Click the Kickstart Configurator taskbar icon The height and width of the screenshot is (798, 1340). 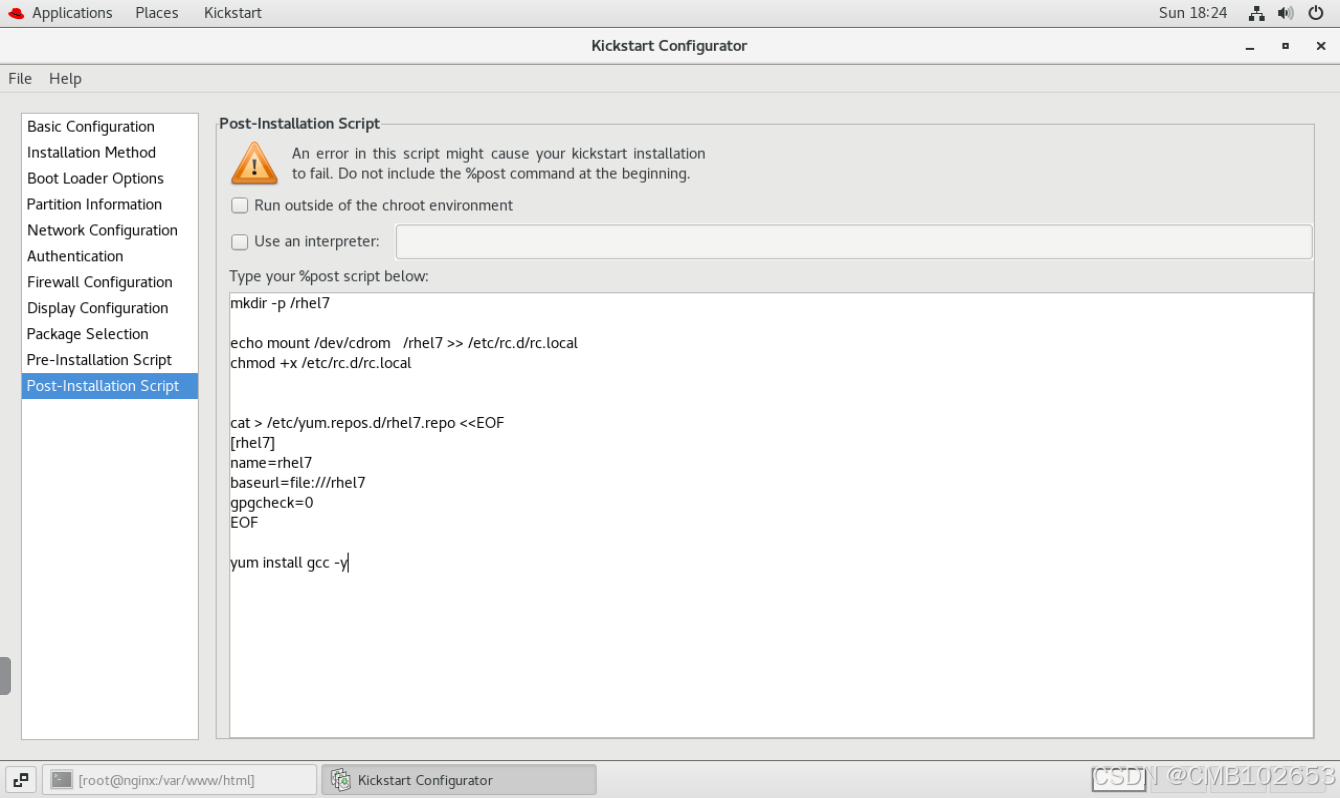coord(341,780)
